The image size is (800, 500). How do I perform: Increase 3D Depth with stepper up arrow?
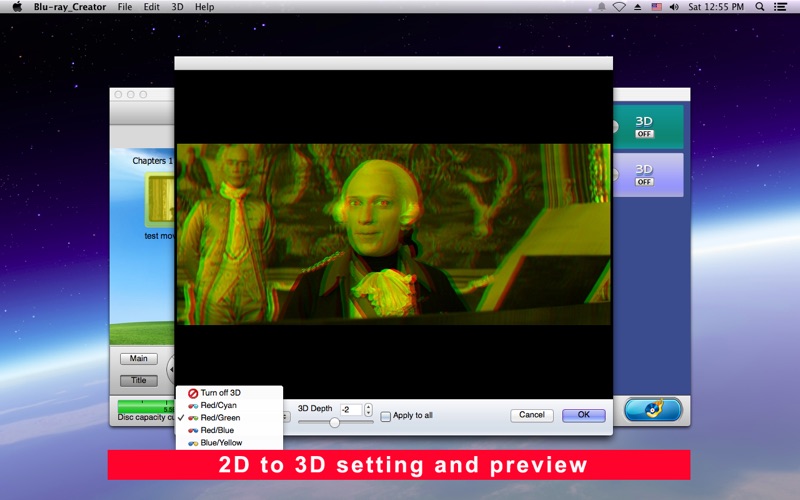click(368, 407)
